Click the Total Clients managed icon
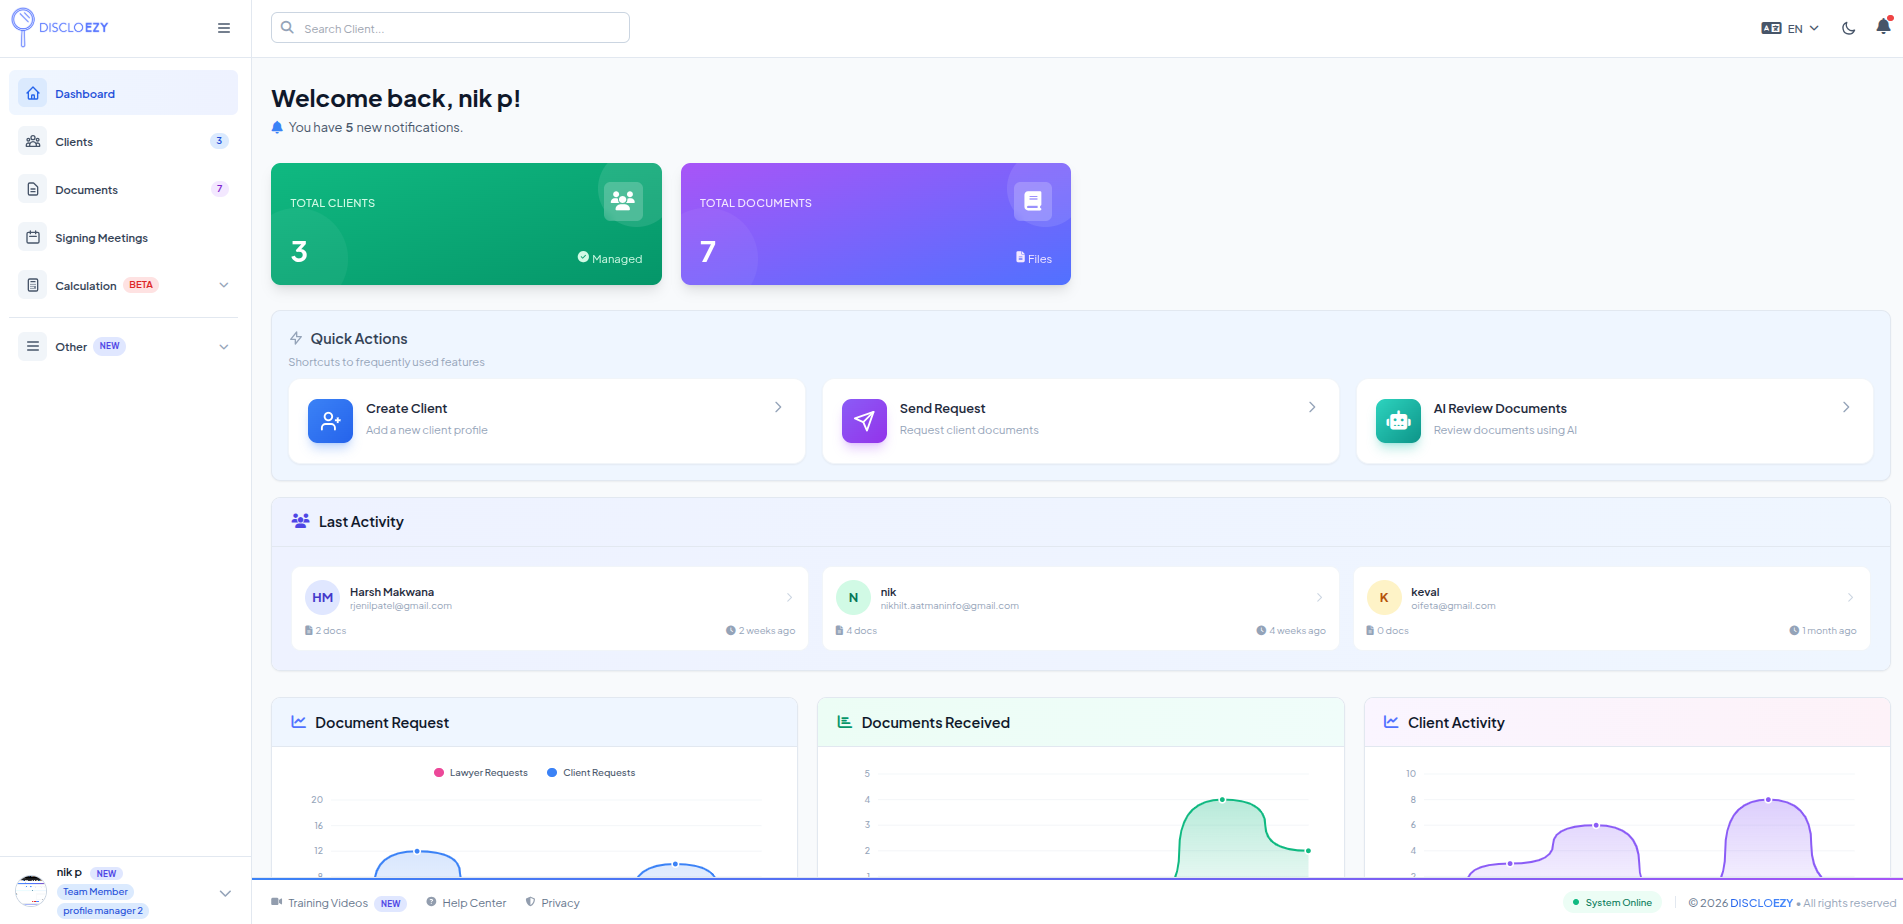This screenshot has width=1903, height=924. point(584,257)
